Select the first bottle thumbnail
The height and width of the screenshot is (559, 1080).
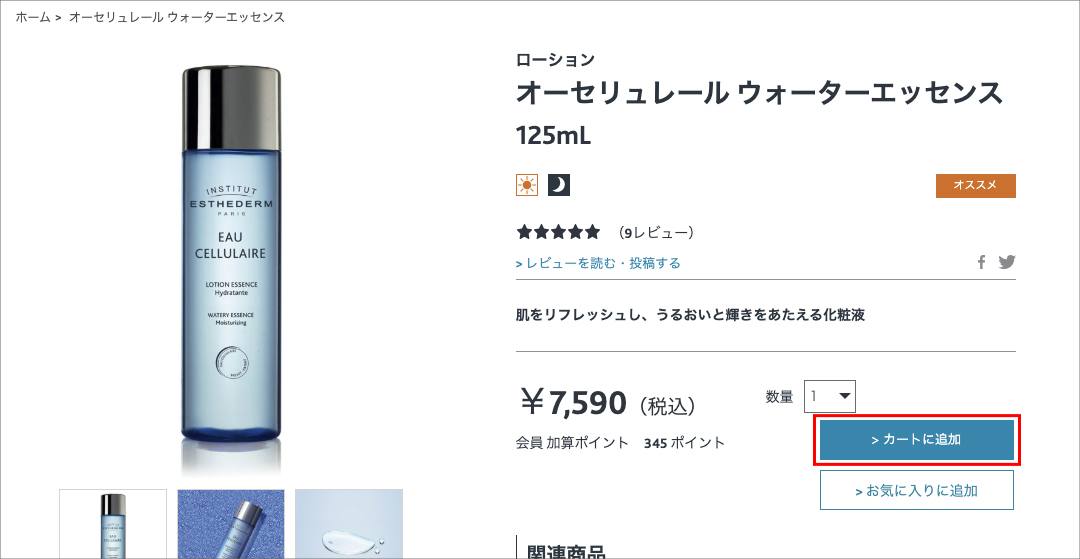coord(113,522)
